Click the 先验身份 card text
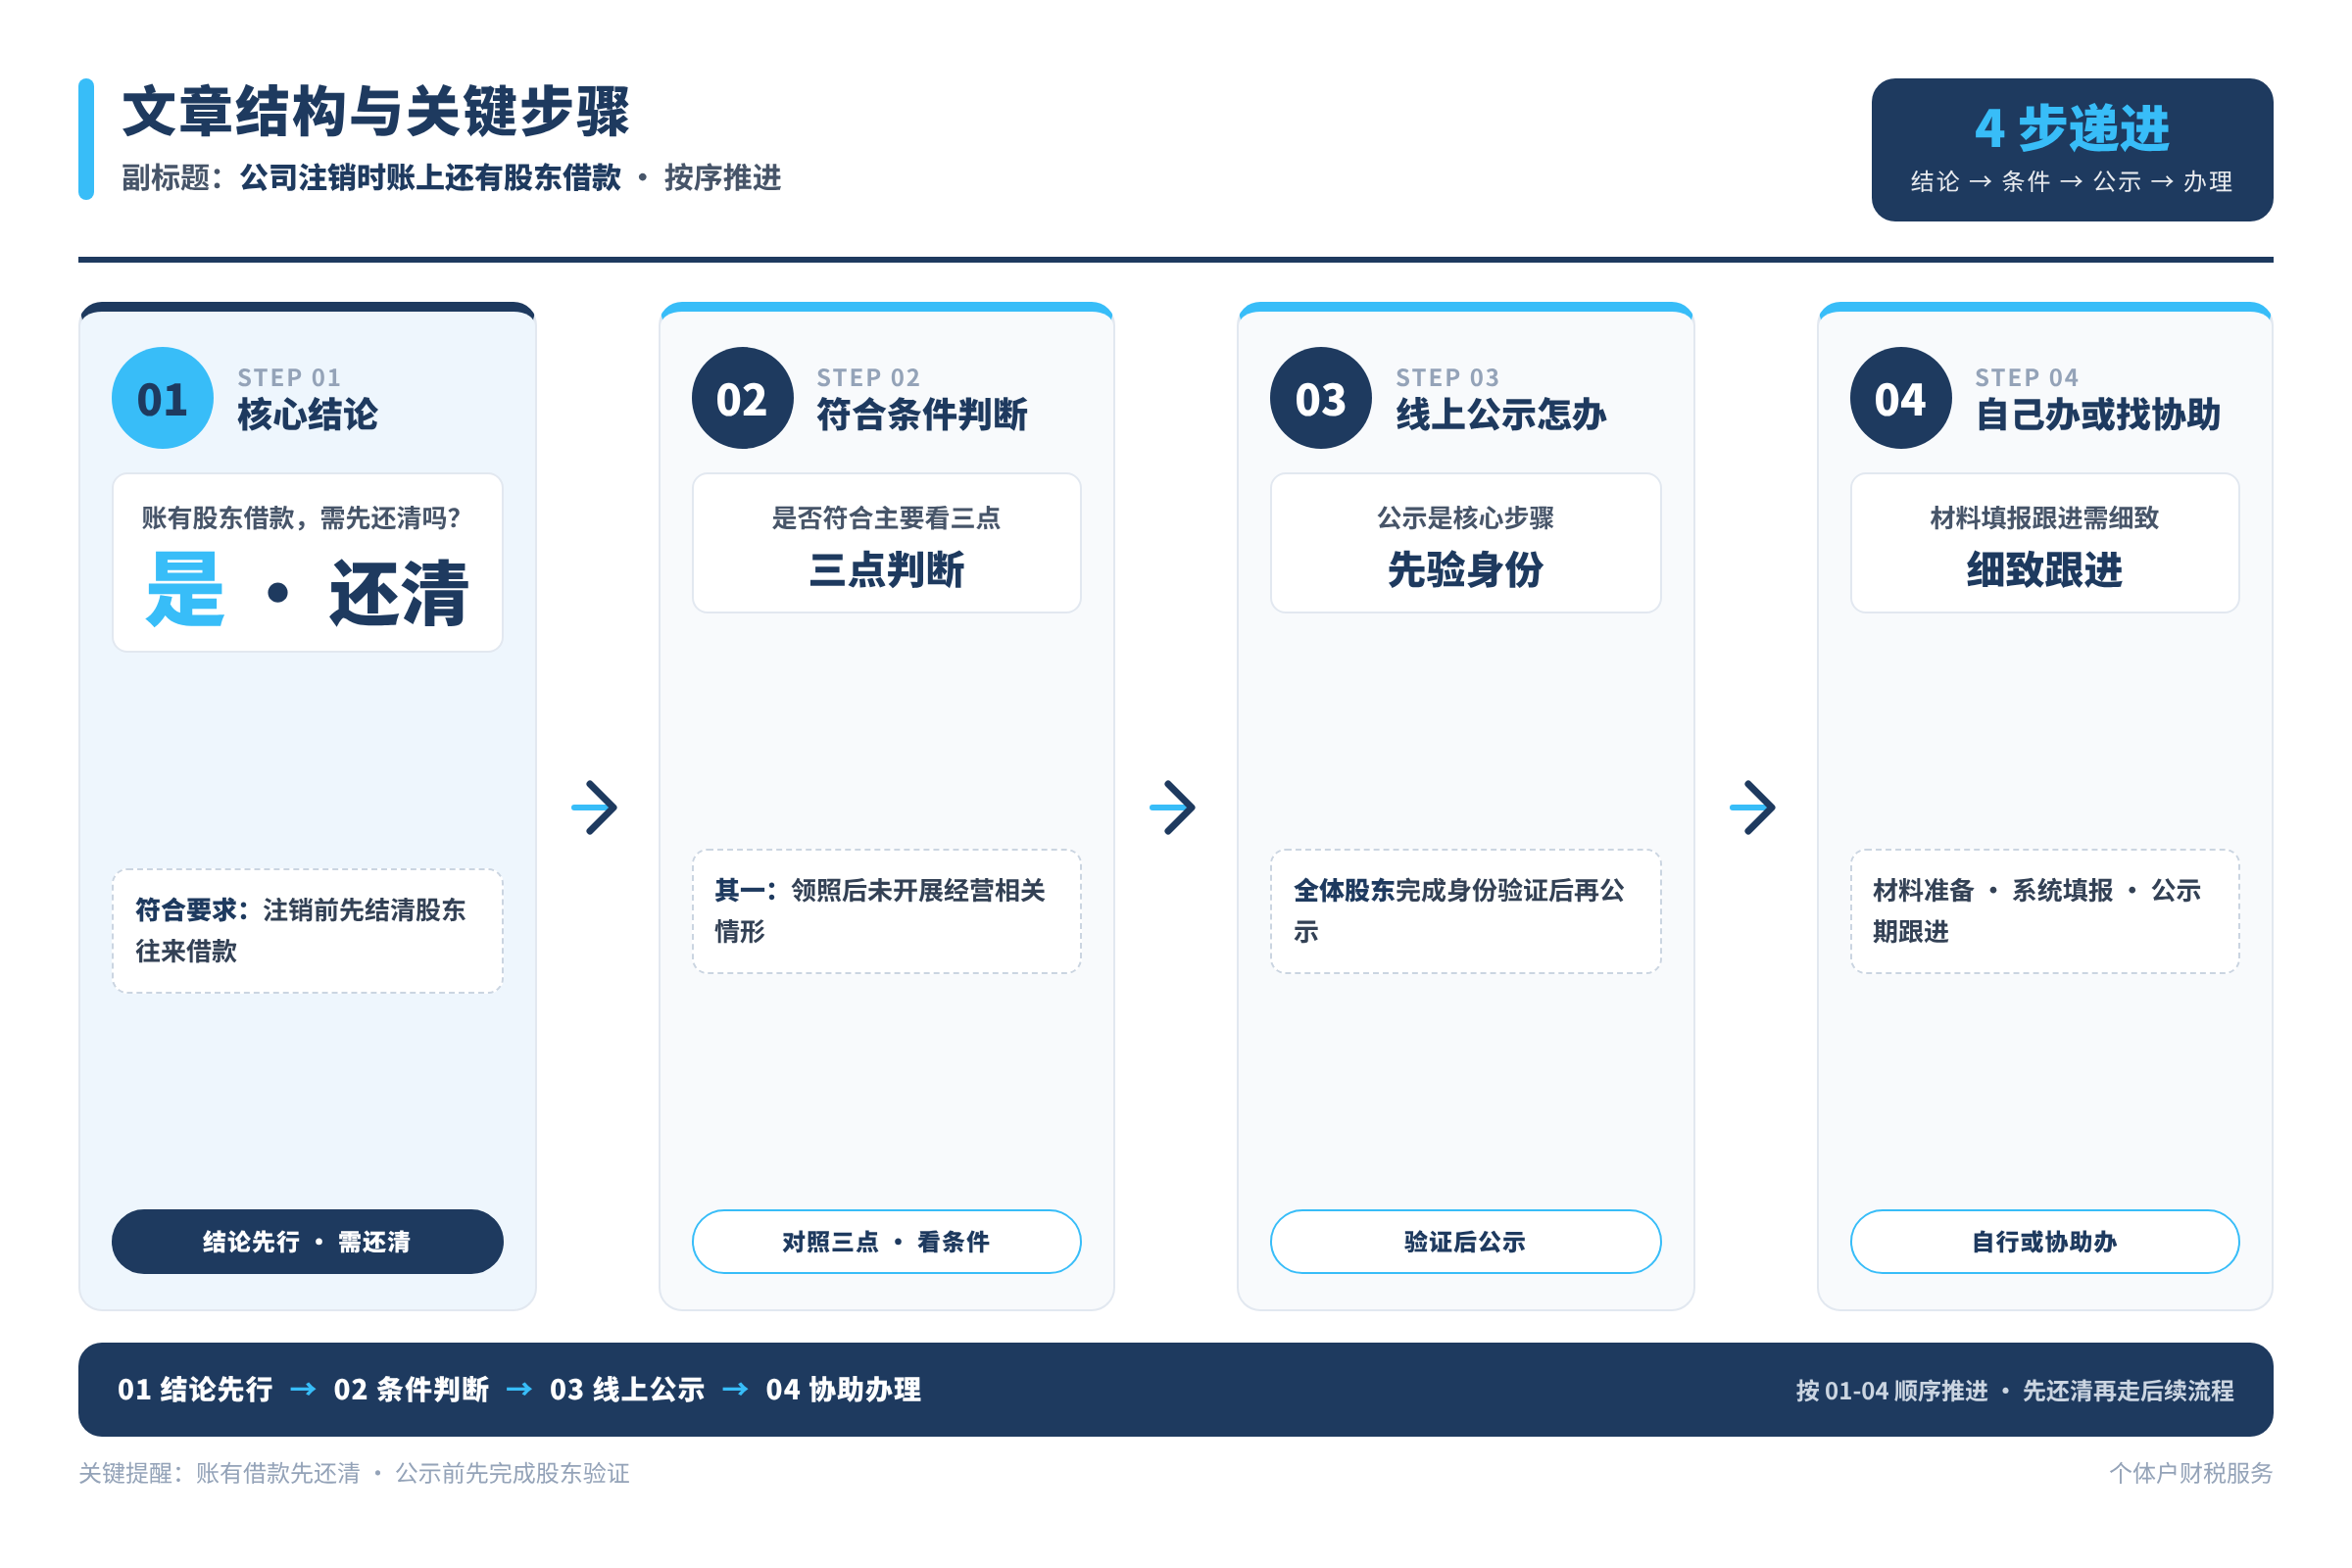Image resolution: width=2352 pixels, height=1568 pixels. point(1465,570)
